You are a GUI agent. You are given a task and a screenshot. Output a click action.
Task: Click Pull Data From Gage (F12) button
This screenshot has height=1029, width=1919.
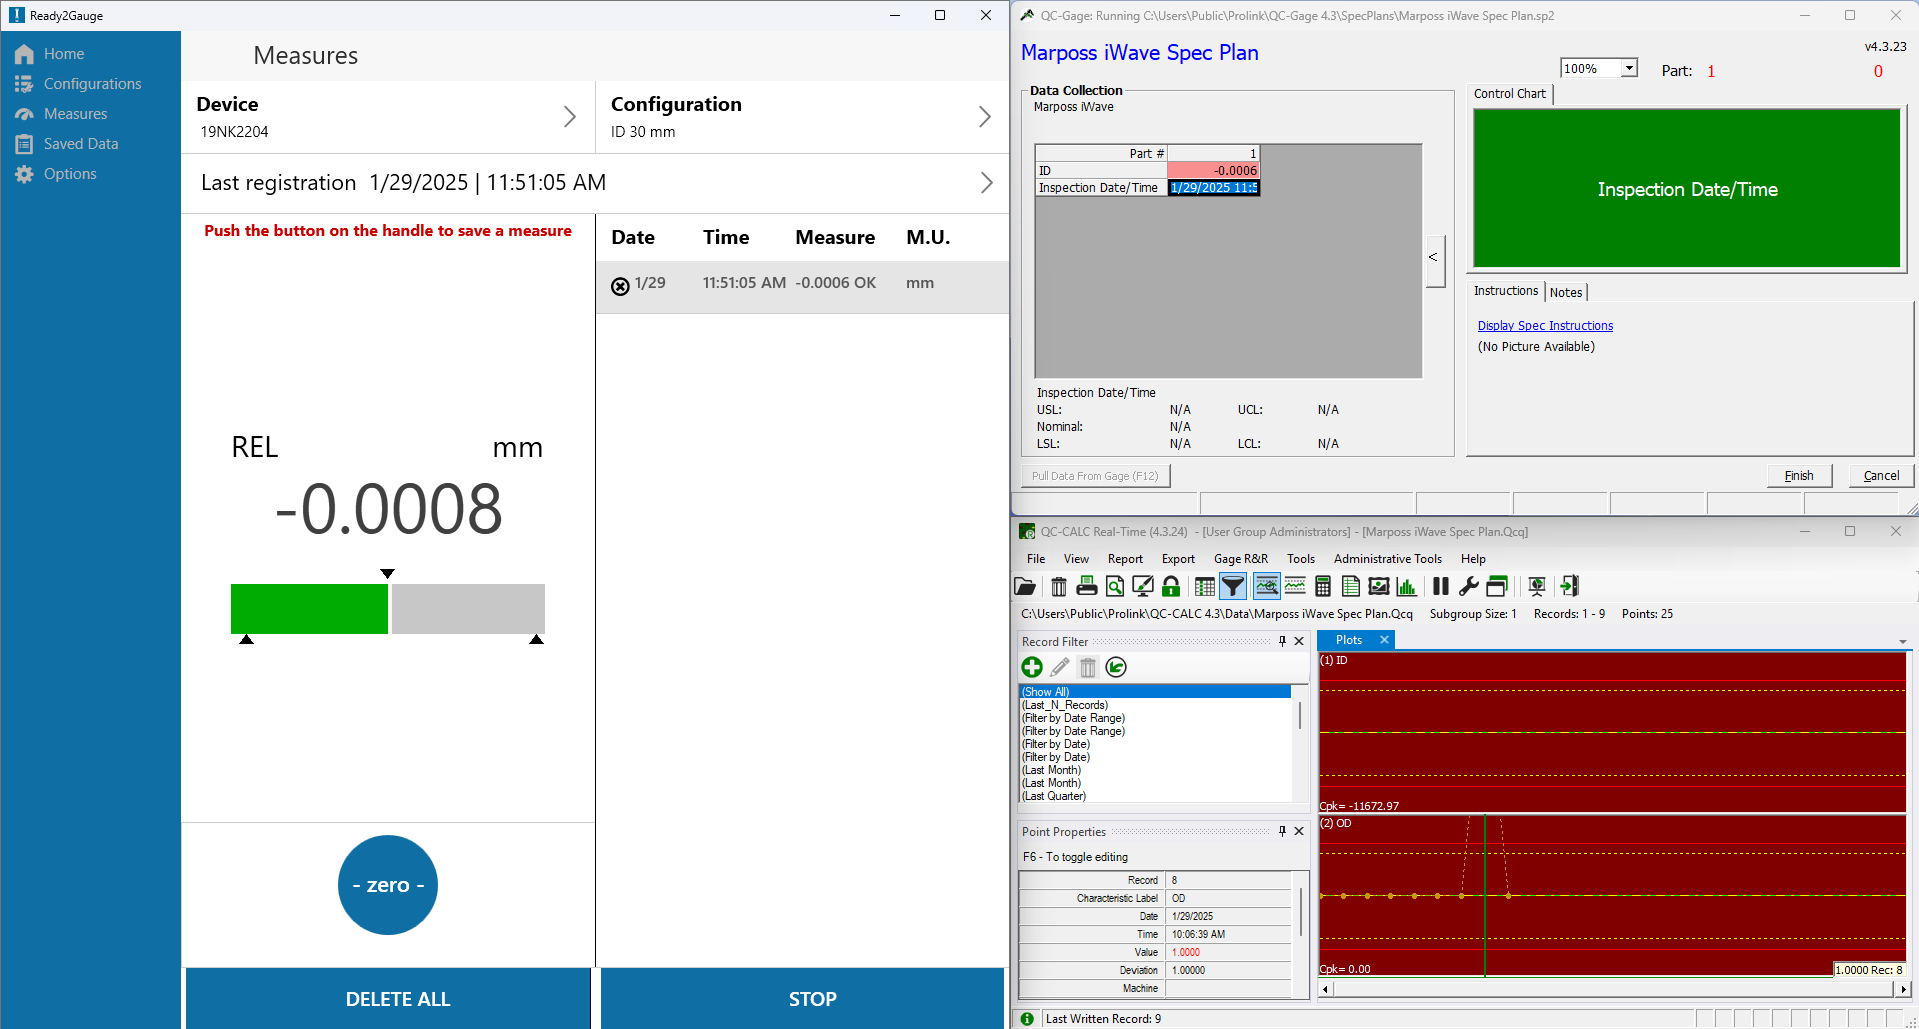(x=1095, y=476)
